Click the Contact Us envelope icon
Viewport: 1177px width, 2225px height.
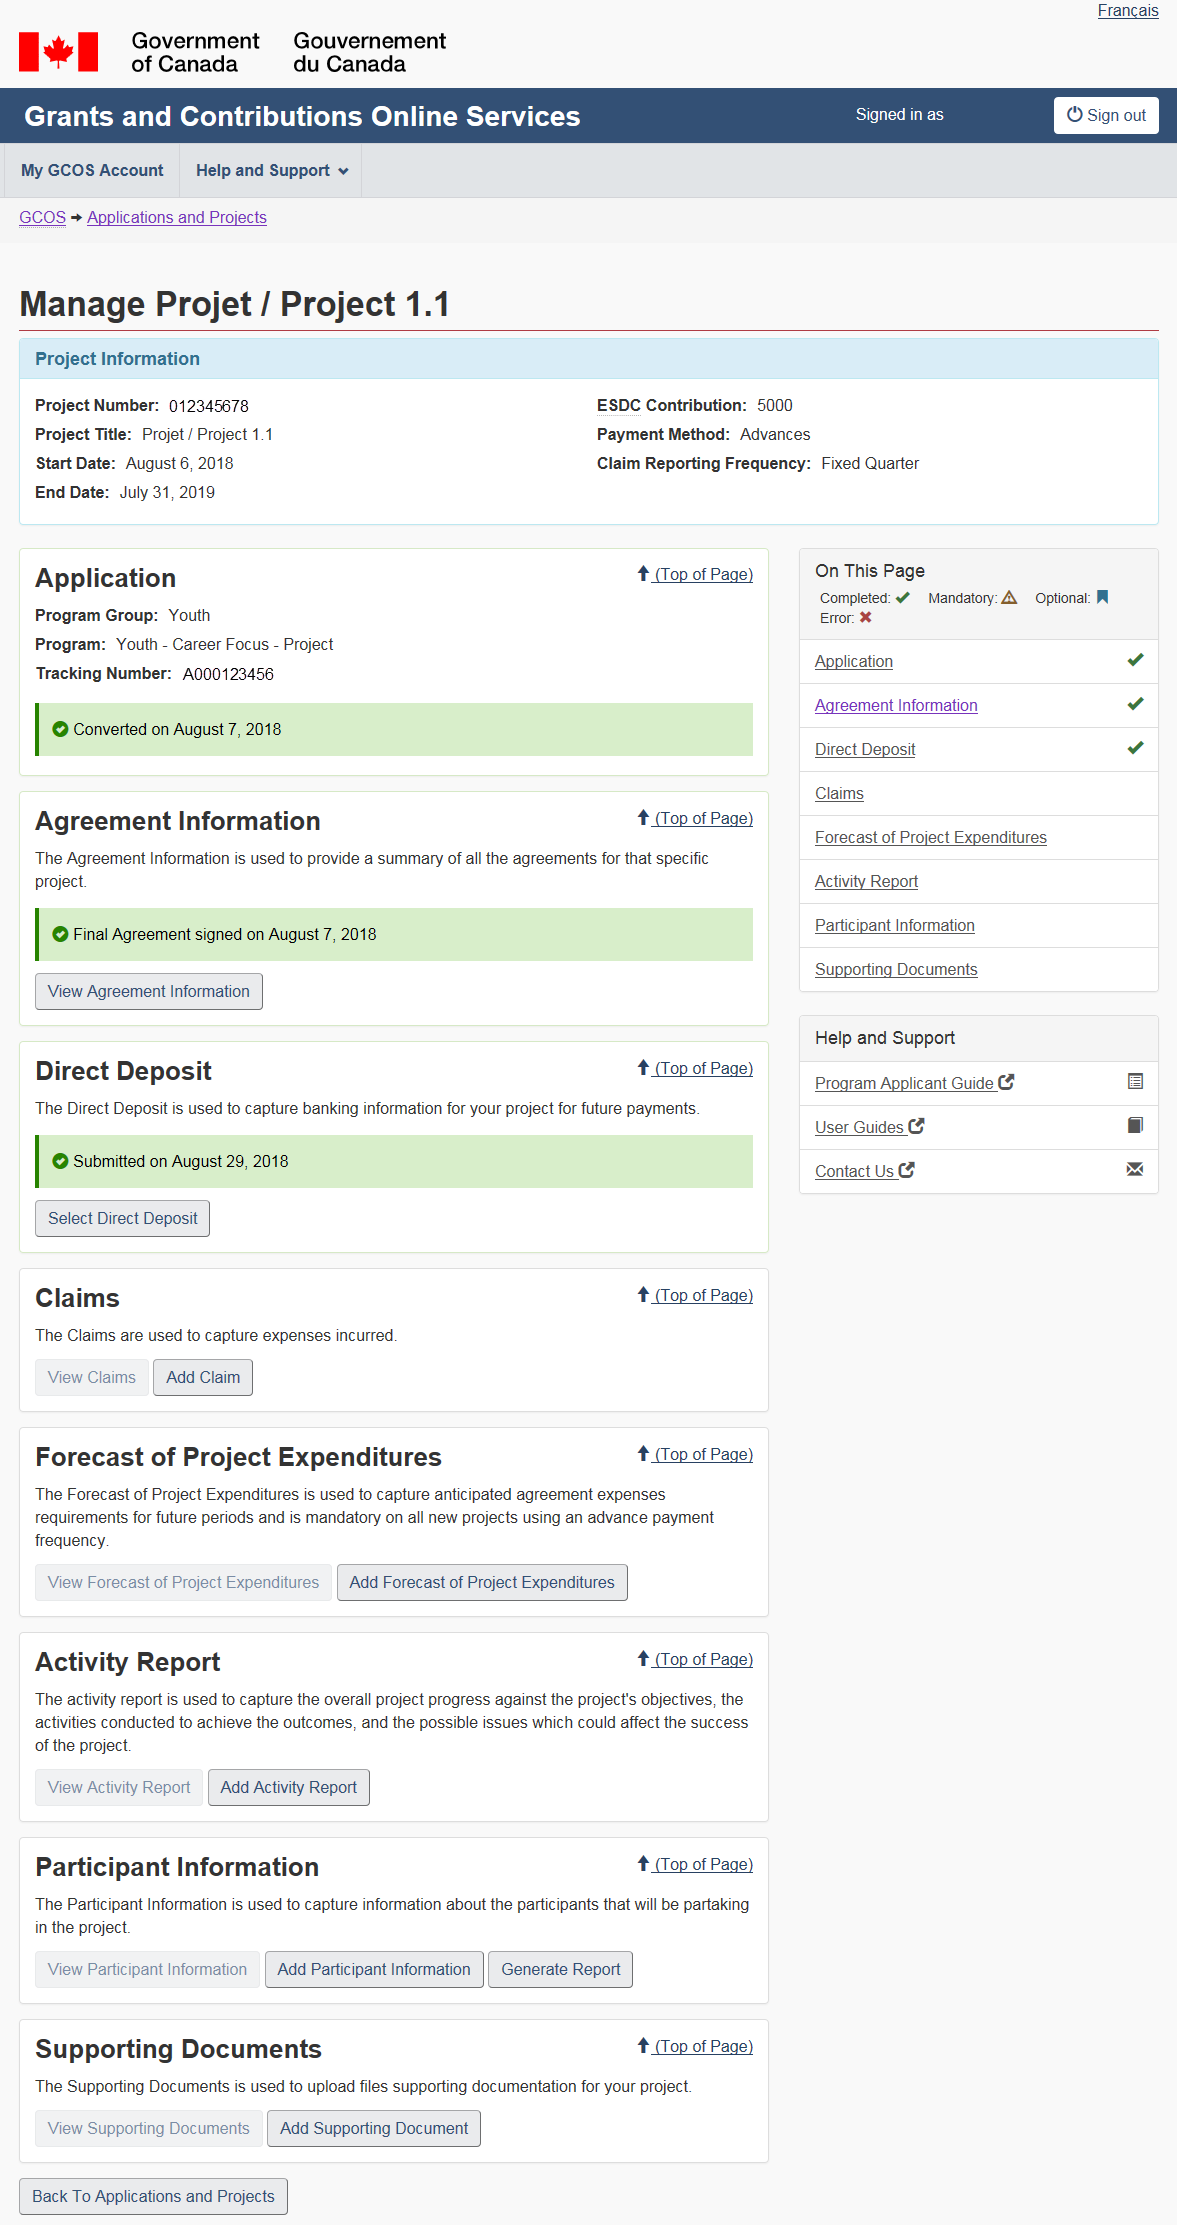point(1135,1170)
